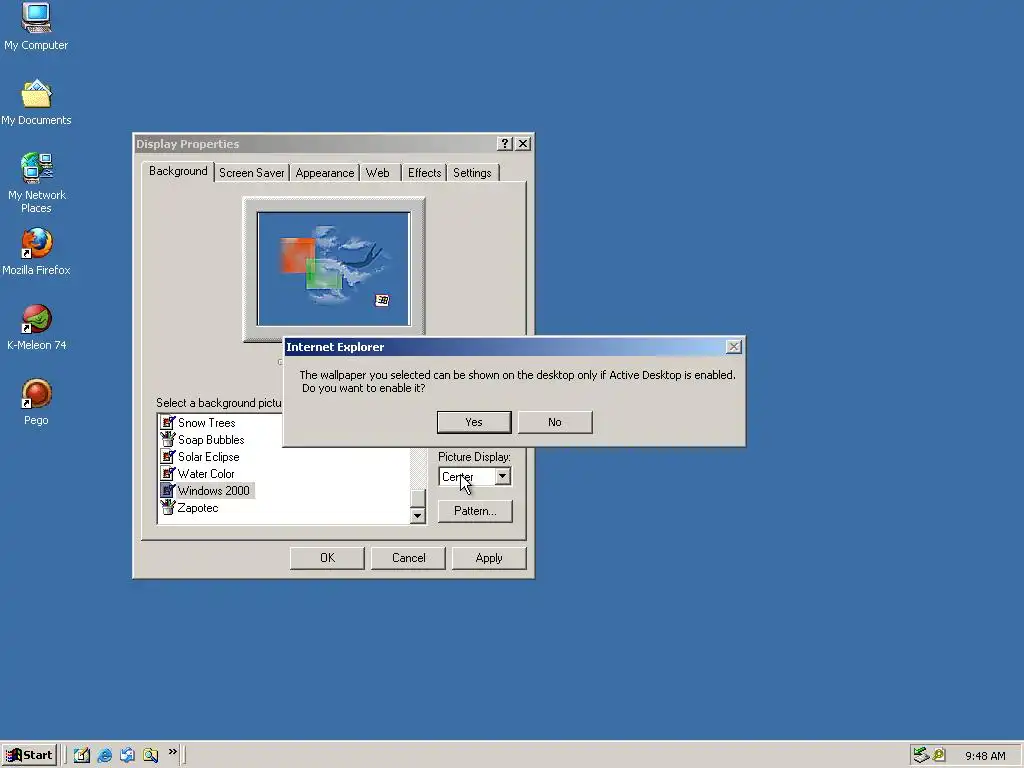Launch Internet Explorer from quick launch

tap(104, 755)
